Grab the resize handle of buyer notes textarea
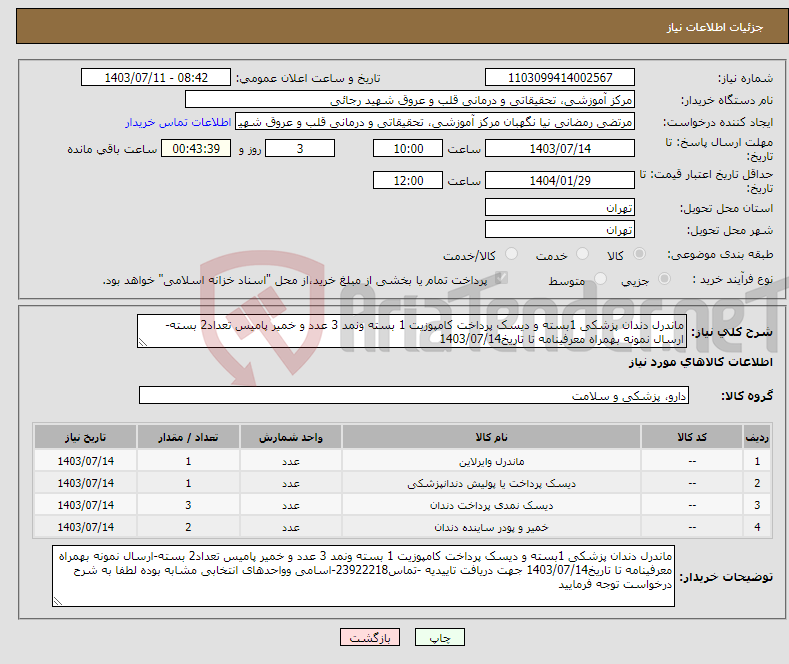Viewport: 789px width, 664px height. coord(57,601)
